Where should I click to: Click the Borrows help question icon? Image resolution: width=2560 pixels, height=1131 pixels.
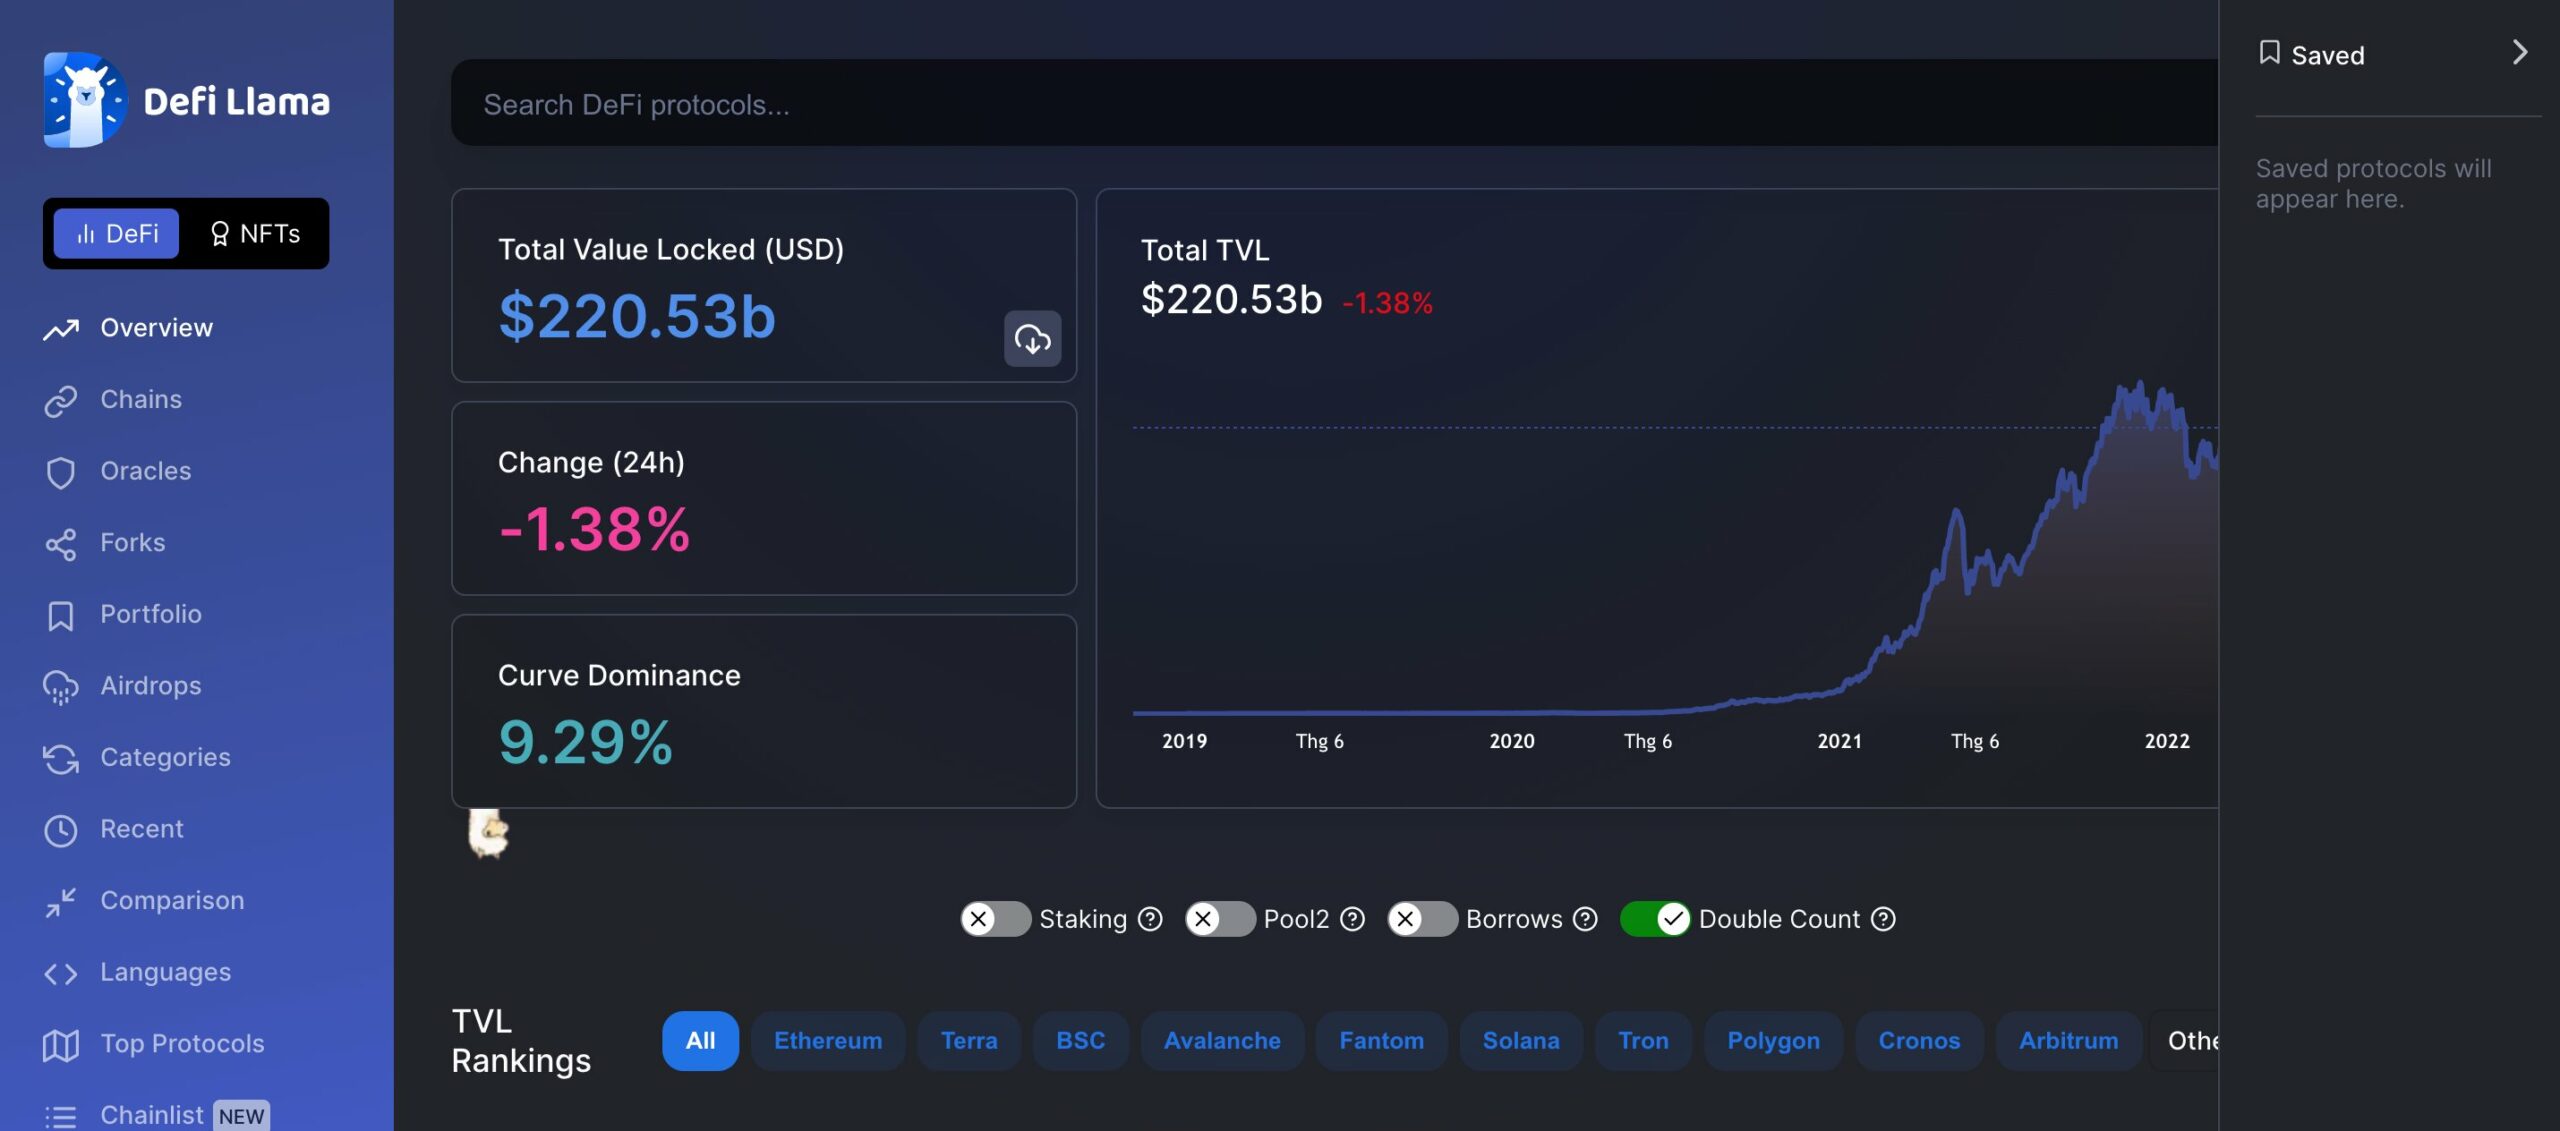click(1585, 918)
